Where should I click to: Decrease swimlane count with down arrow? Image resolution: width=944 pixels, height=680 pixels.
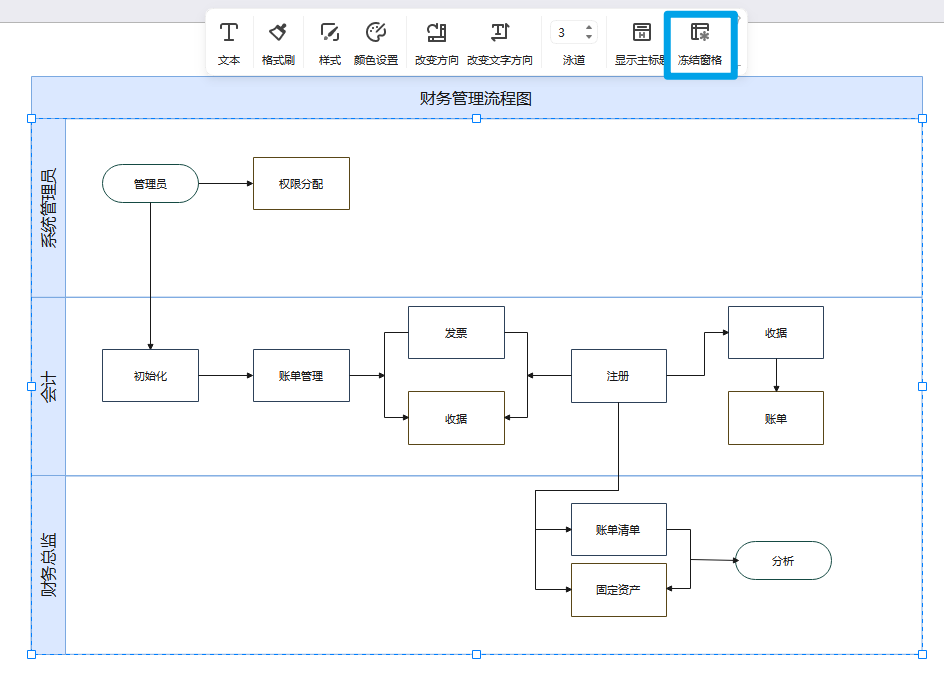589,37
